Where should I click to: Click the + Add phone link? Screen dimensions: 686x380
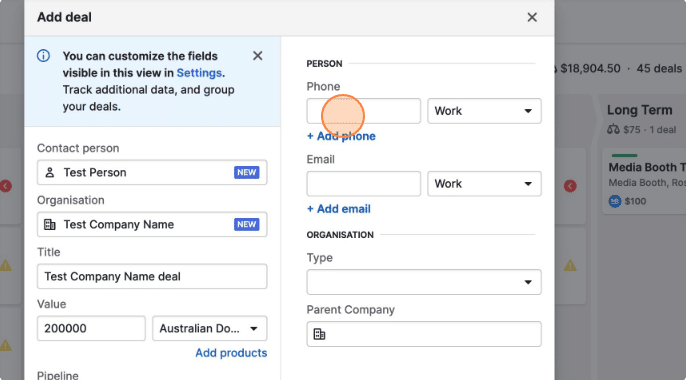click(341, 136)
